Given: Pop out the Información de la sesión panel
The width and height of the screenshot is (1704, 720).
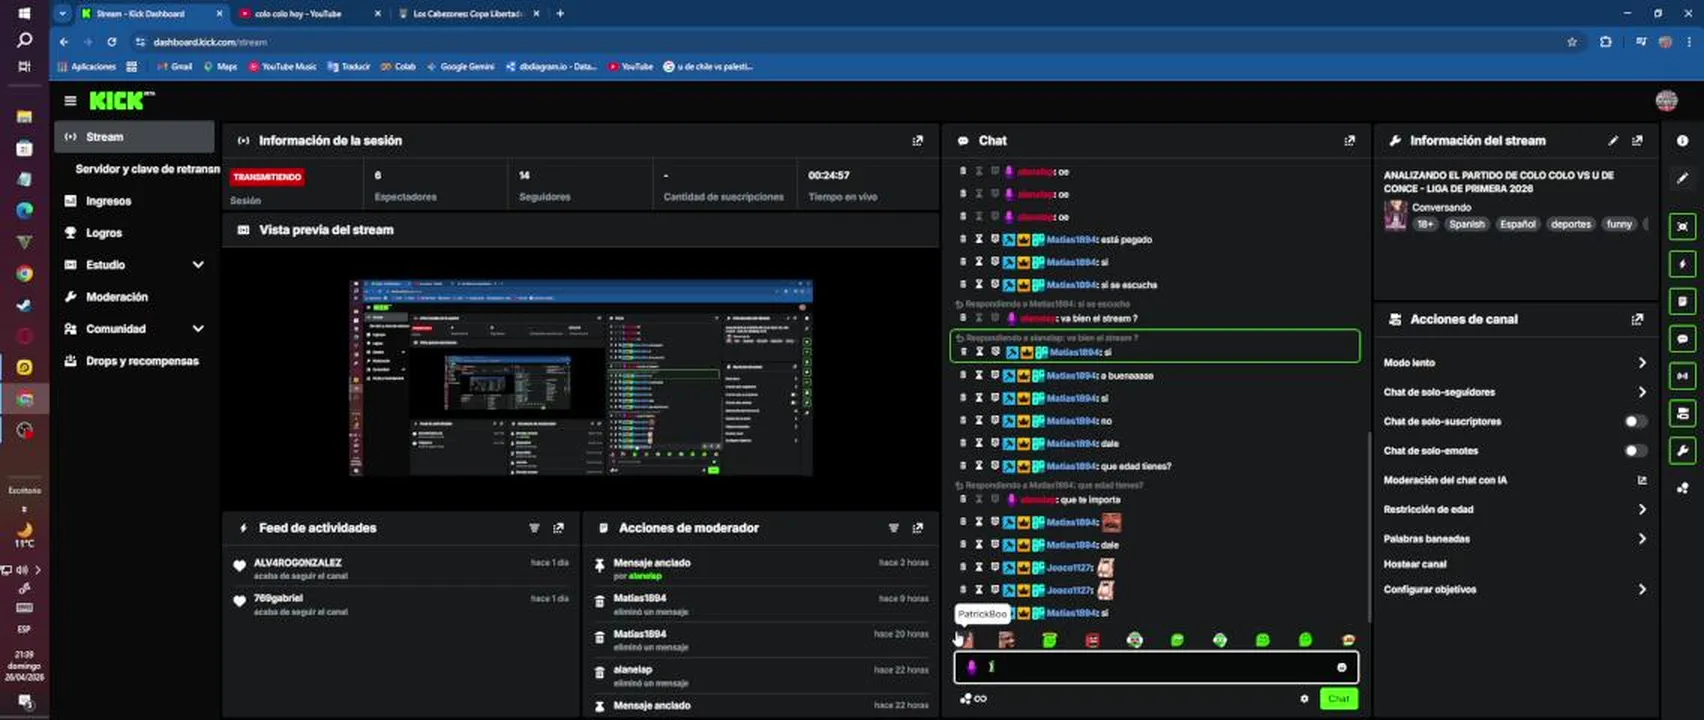Looking at the screenshot, I should pyautogui.click(x=917, y=141).
